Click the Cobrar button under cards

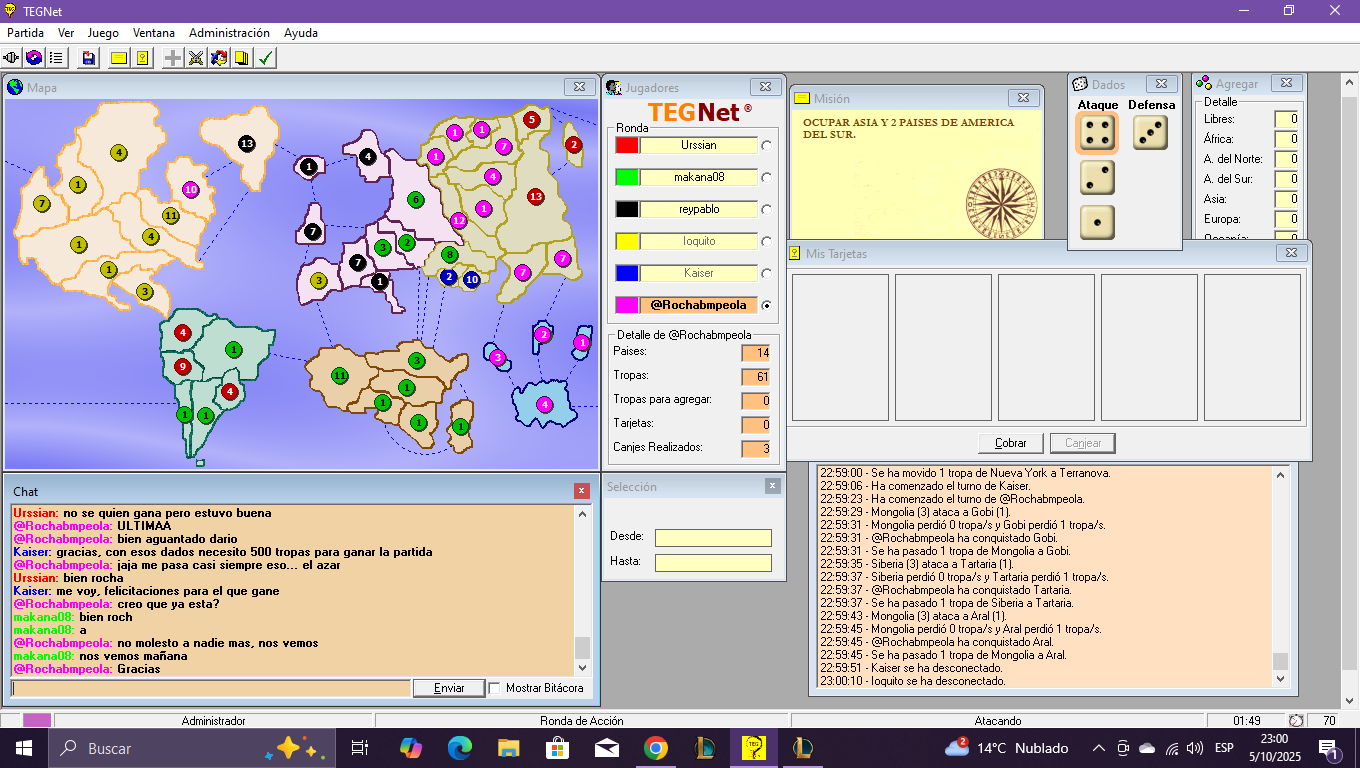pos(1010,443)
